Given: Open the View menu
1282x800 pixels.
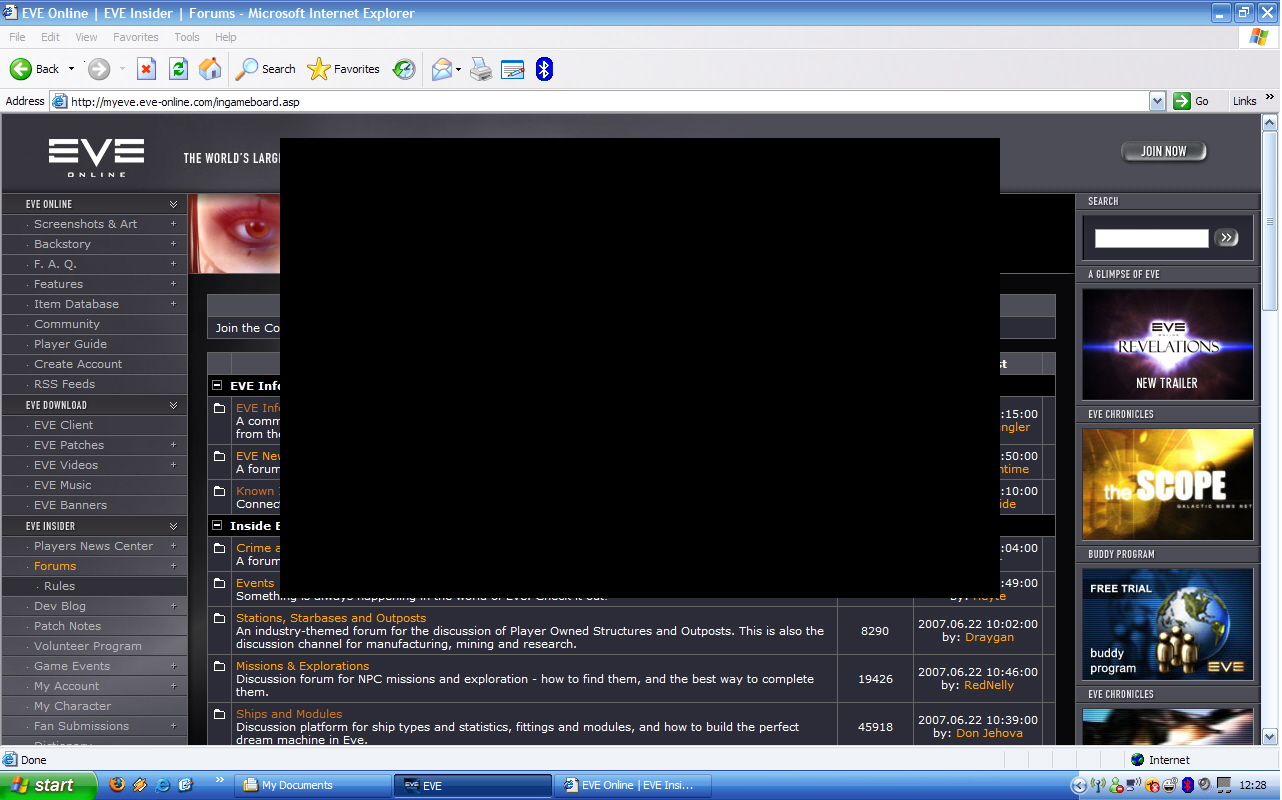Looking at the screenshot, I should [86, 37].
